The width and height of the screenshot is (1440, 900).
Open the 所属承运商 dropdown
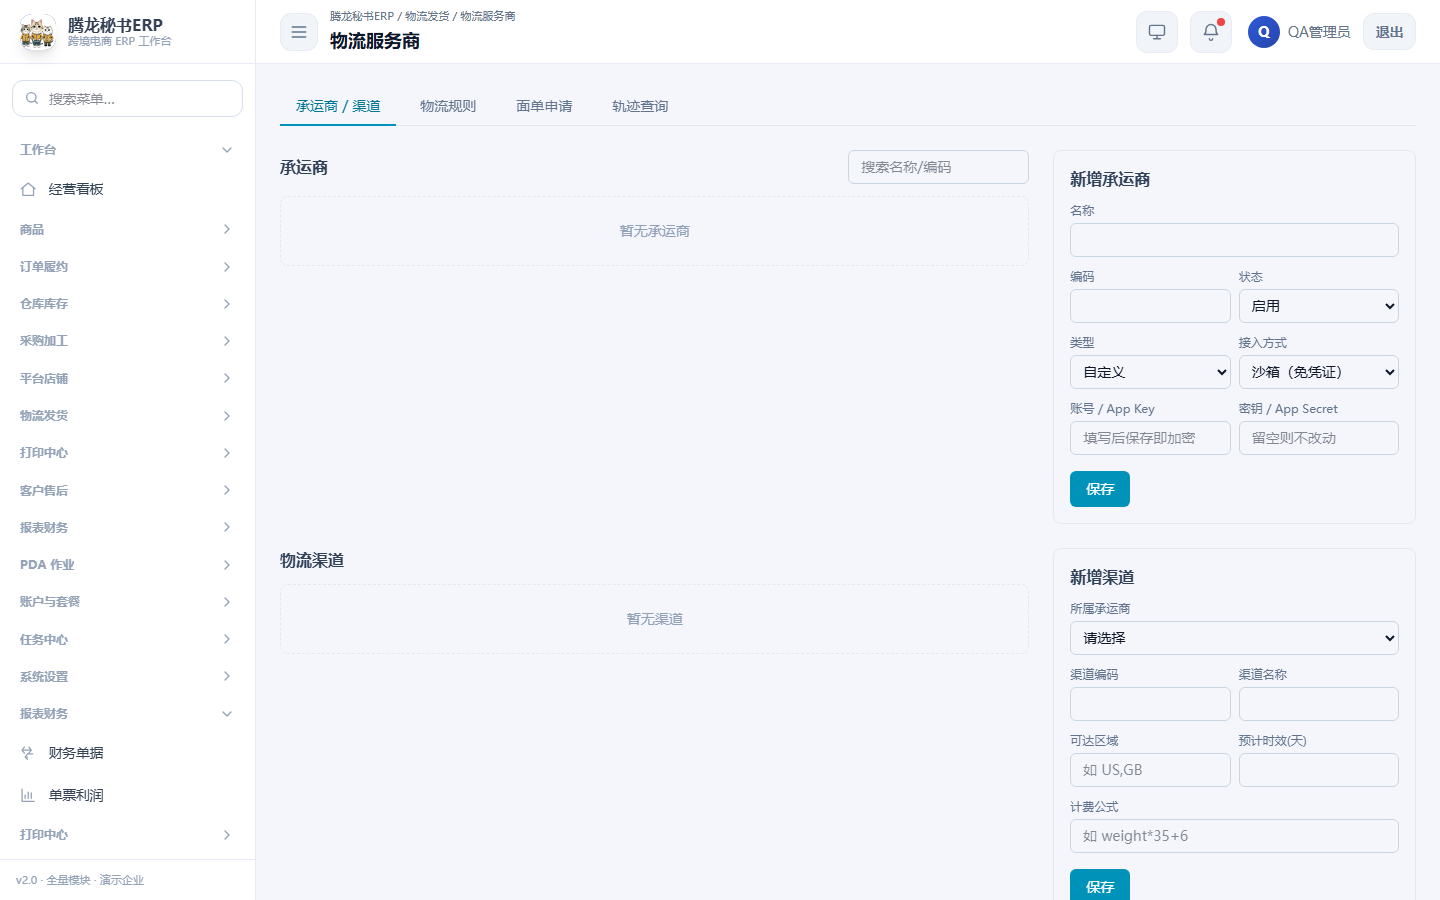[1234, 638]
